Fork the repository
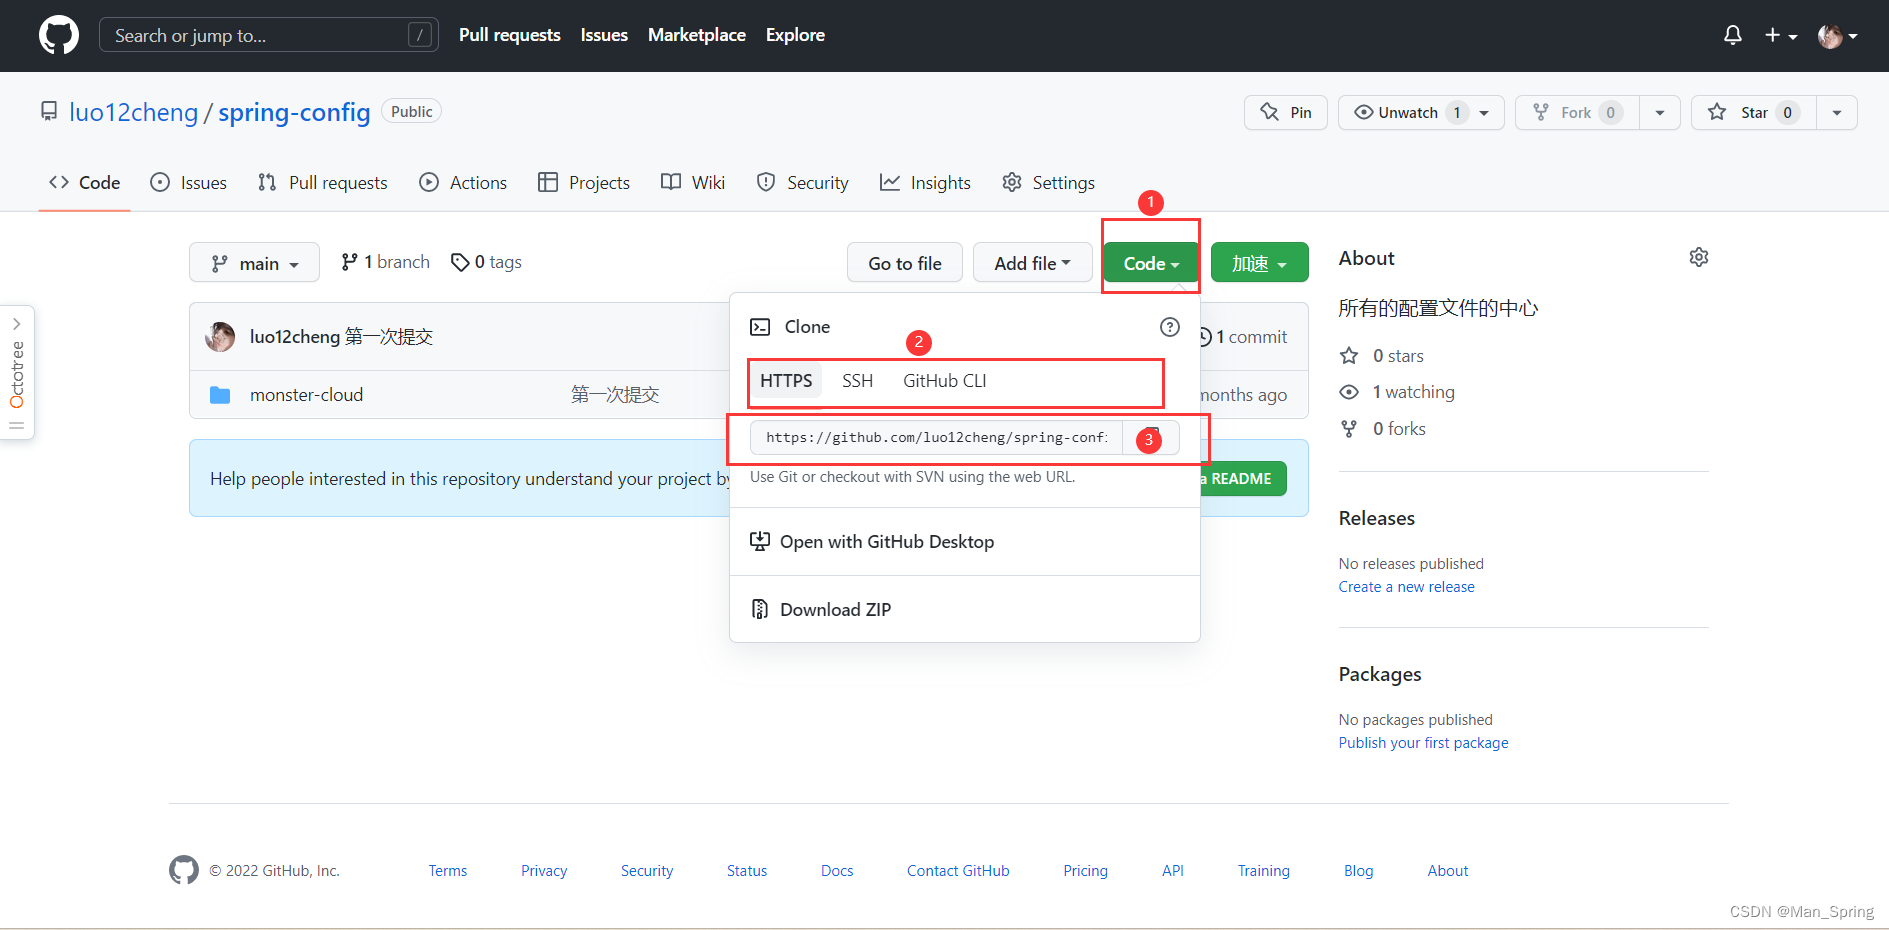 point(1577,112)
